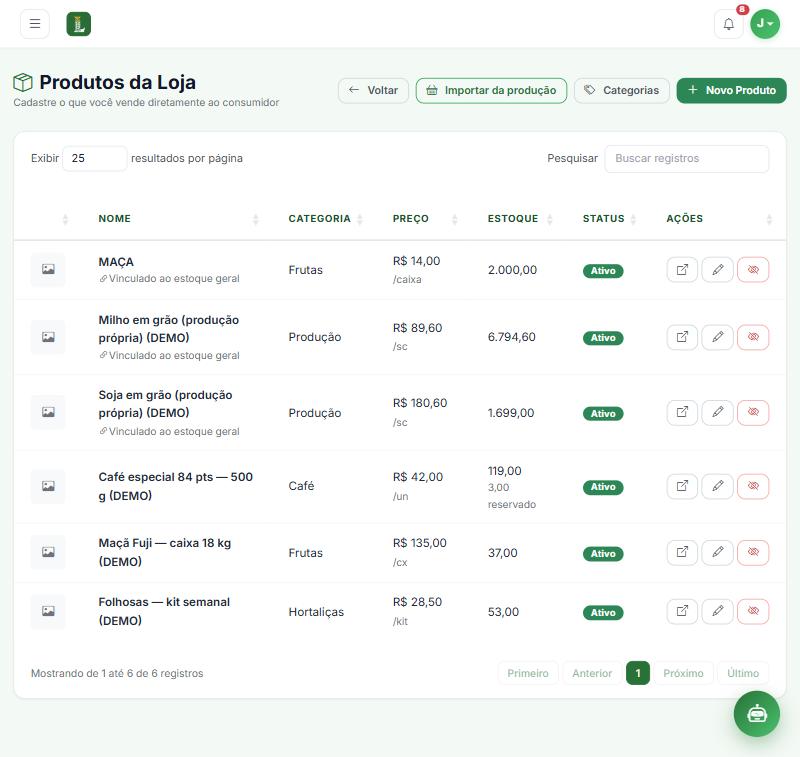Sort table by ESTOQUE column
This screenshot has width=800, height=757.
point(518,219)
